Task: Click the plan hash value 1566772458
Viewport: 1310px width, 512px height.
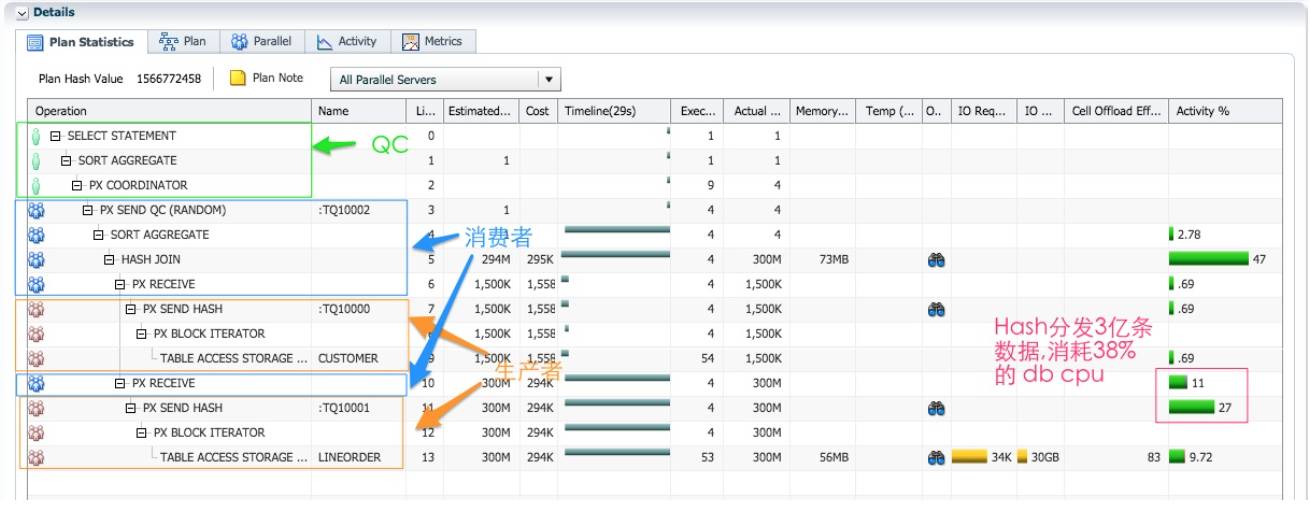Action: coord(168,79)
